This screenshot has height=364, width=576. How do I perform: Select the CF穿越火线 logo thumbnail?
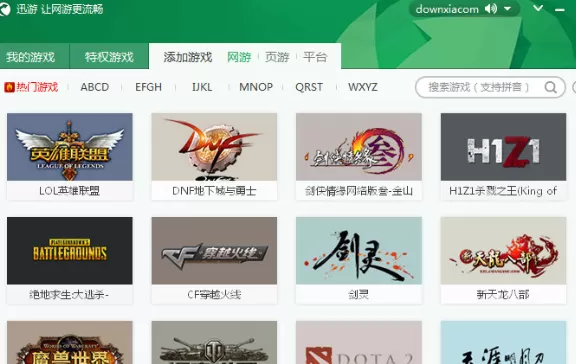tap(214, 251)
